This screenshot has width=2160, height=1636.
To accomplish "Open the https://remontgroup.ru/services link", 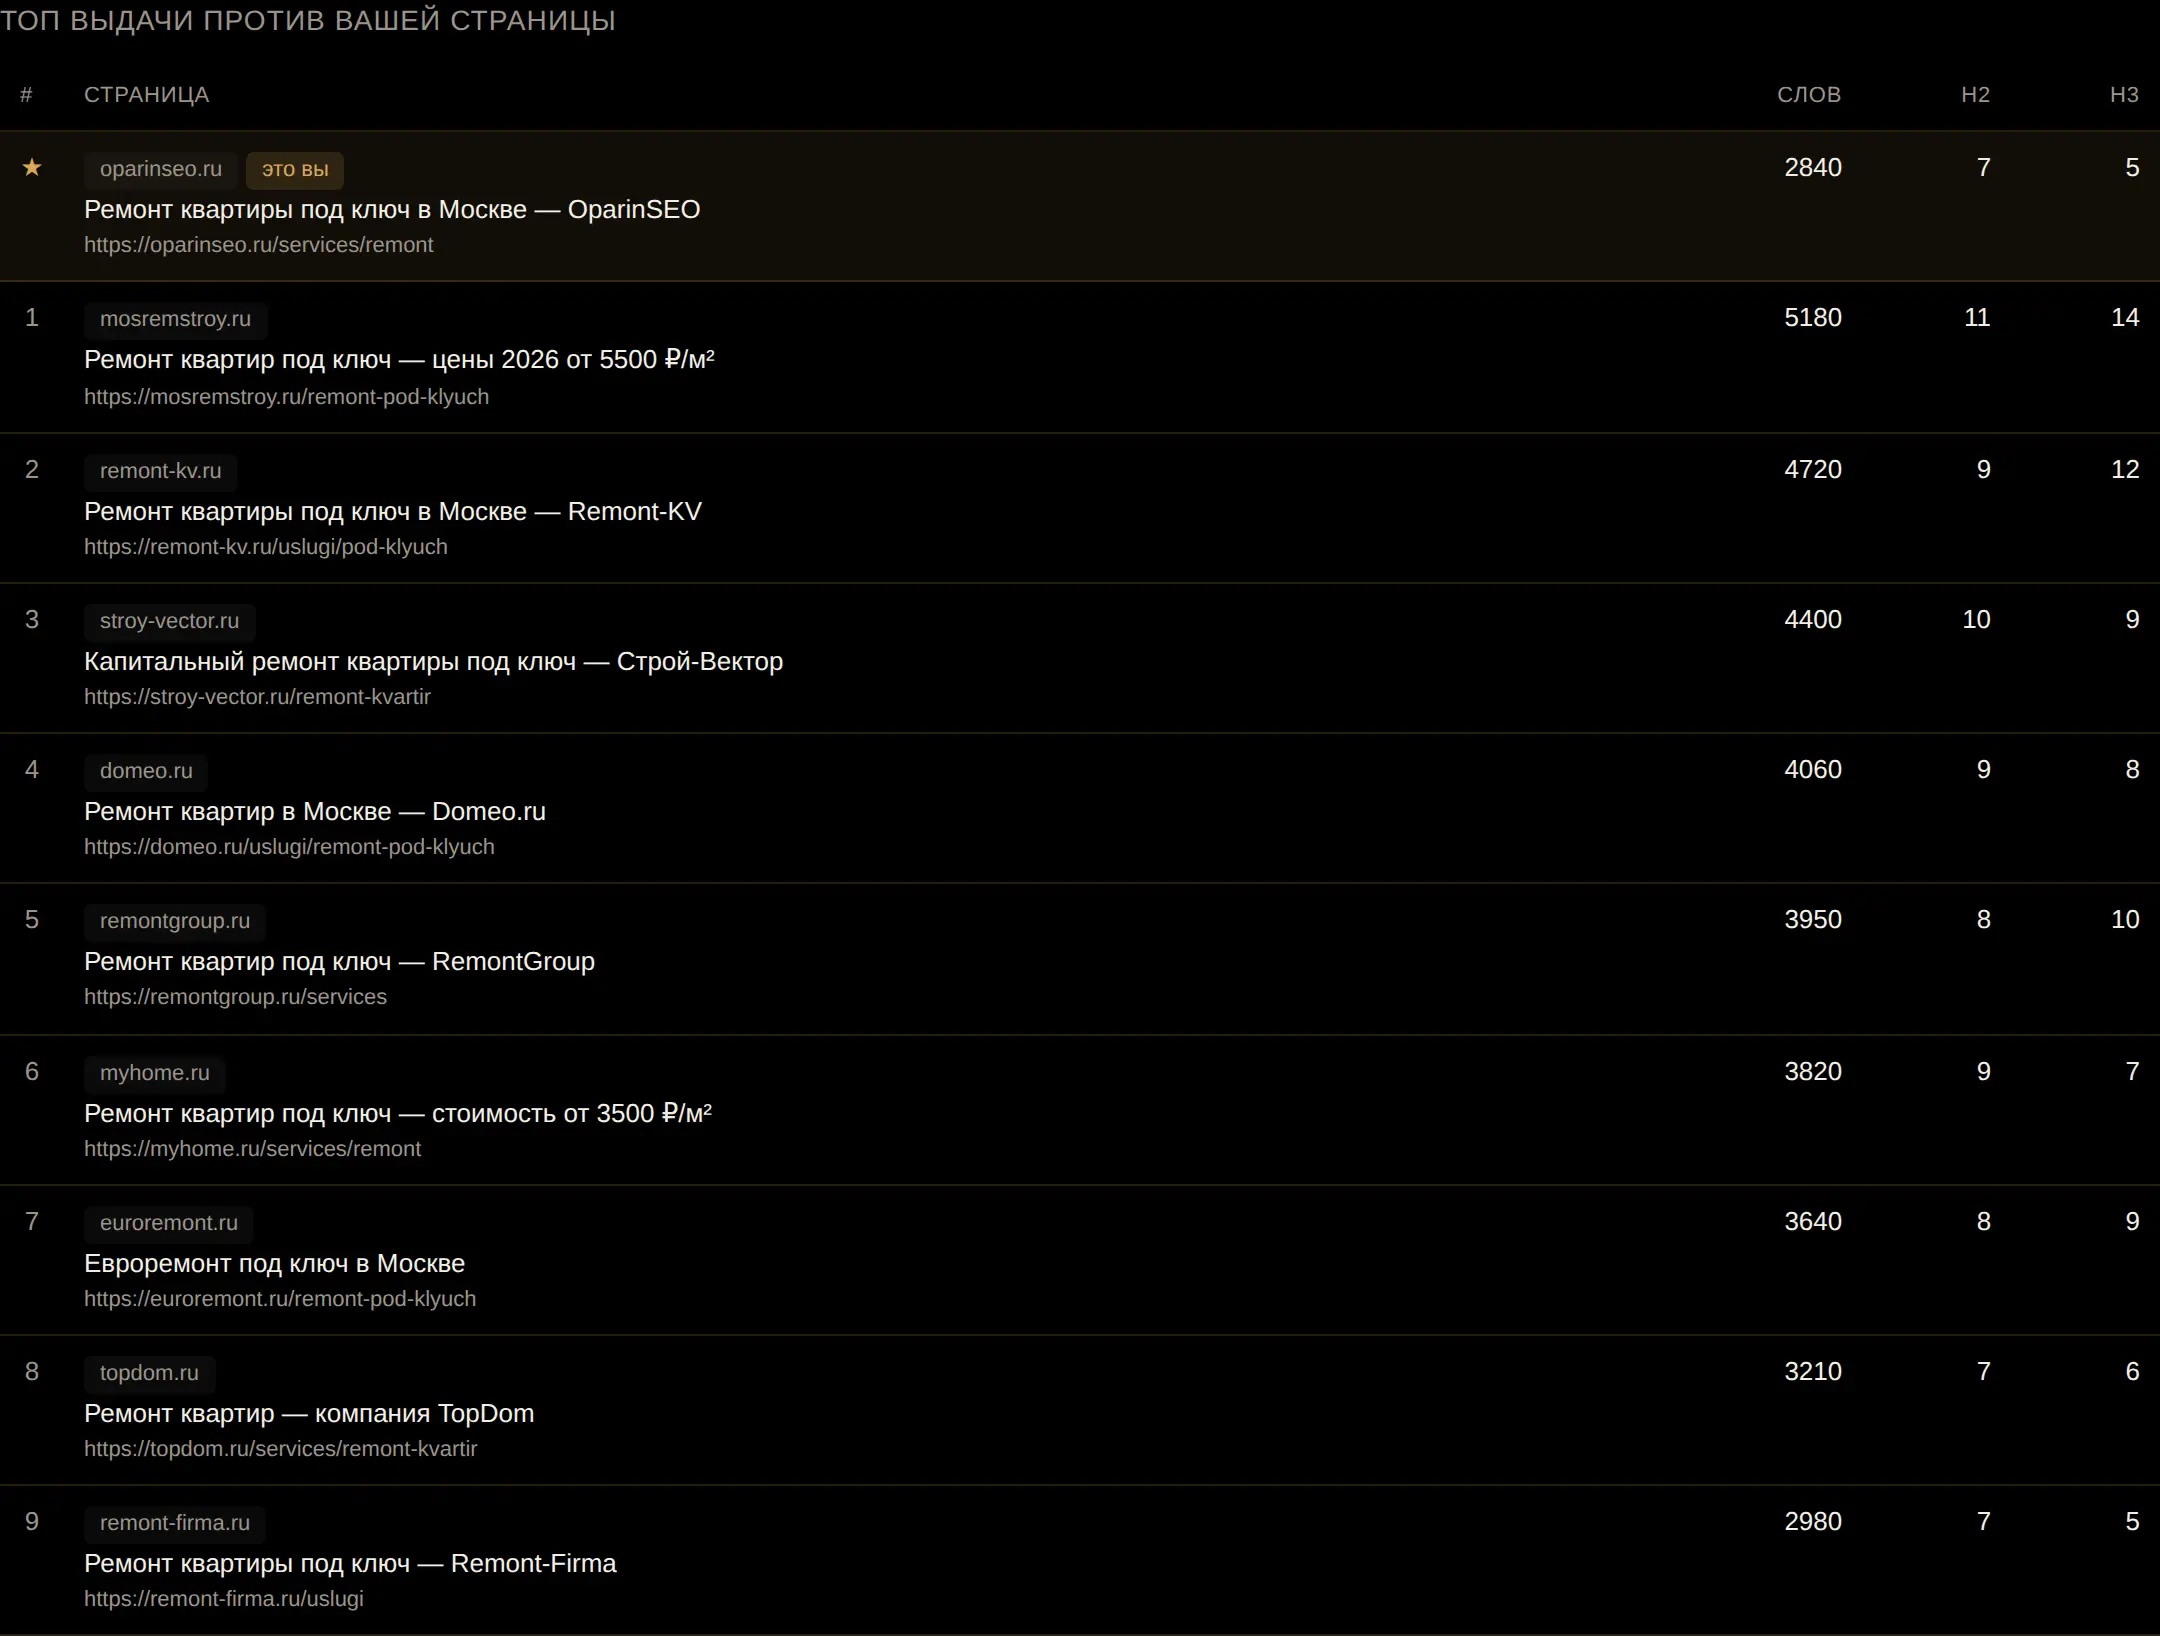I will click(x=235, y=997).
